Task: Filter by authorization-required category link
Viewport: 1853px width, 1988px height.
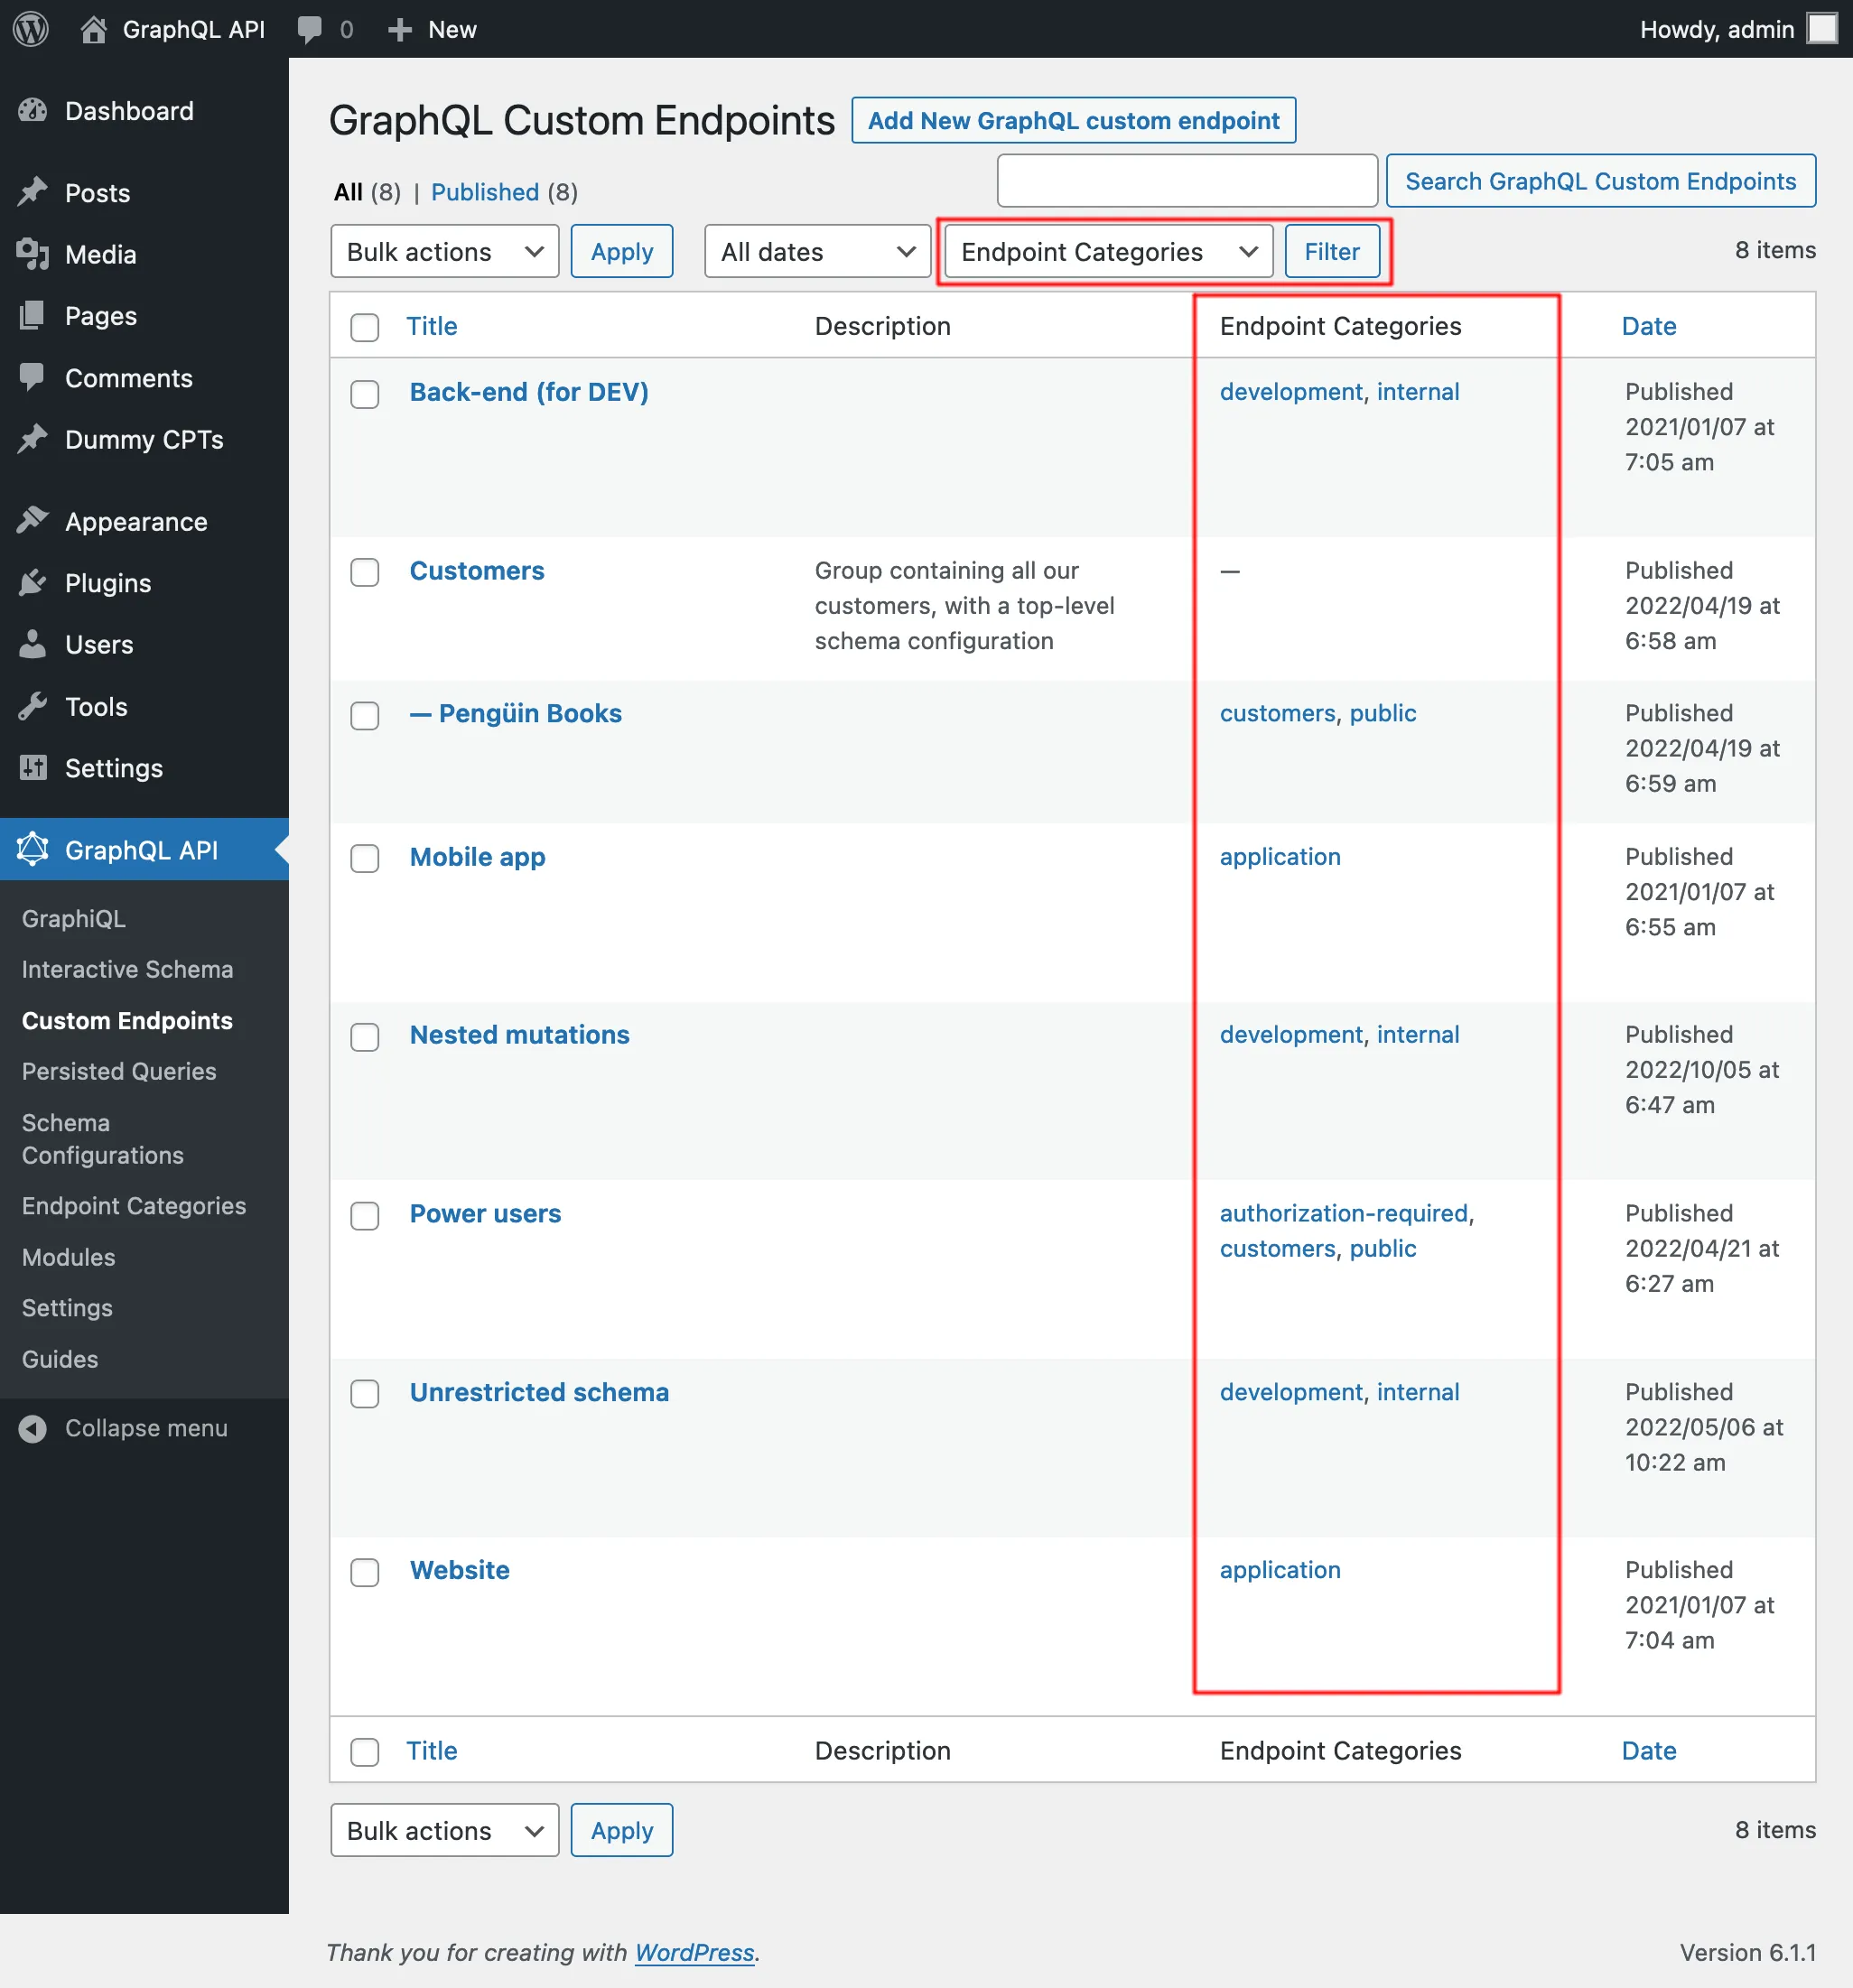Action: 1344,1213
